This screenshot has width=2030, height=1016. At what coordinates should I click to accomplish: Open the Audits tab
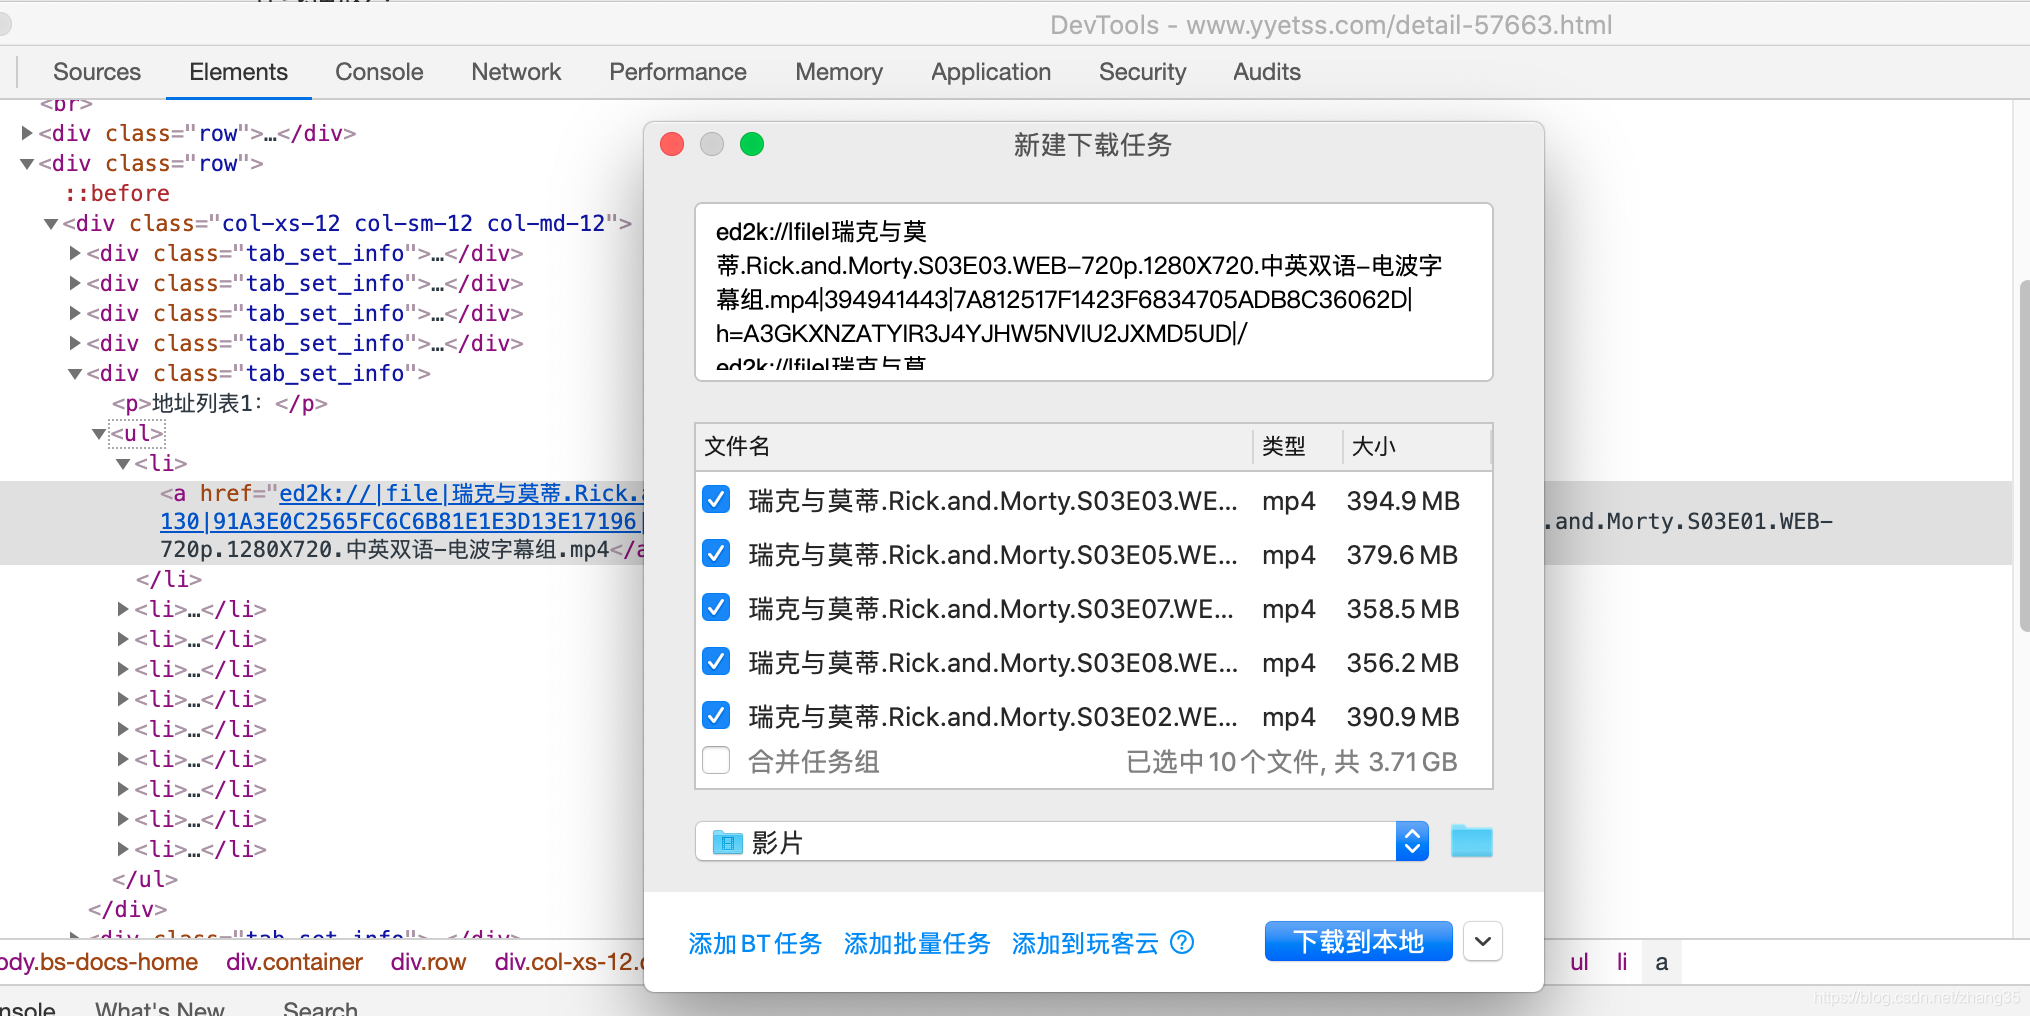[1267, 72]
